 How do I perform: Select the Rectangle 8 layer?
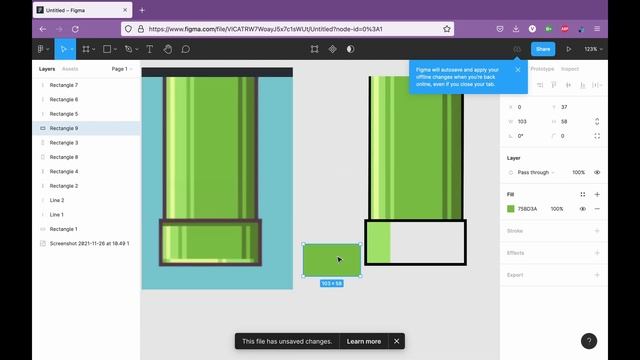87,157
